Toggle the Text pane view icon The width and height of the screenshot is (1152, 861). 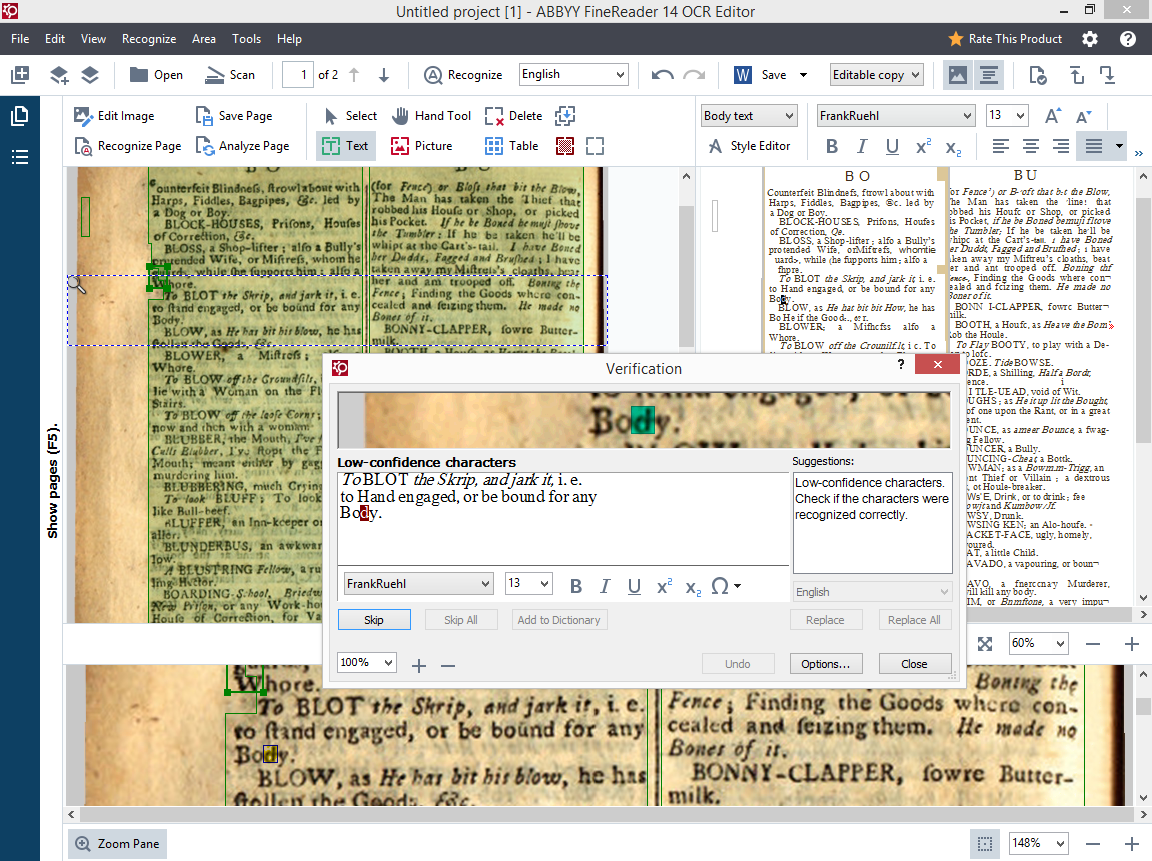click(990, 74)
